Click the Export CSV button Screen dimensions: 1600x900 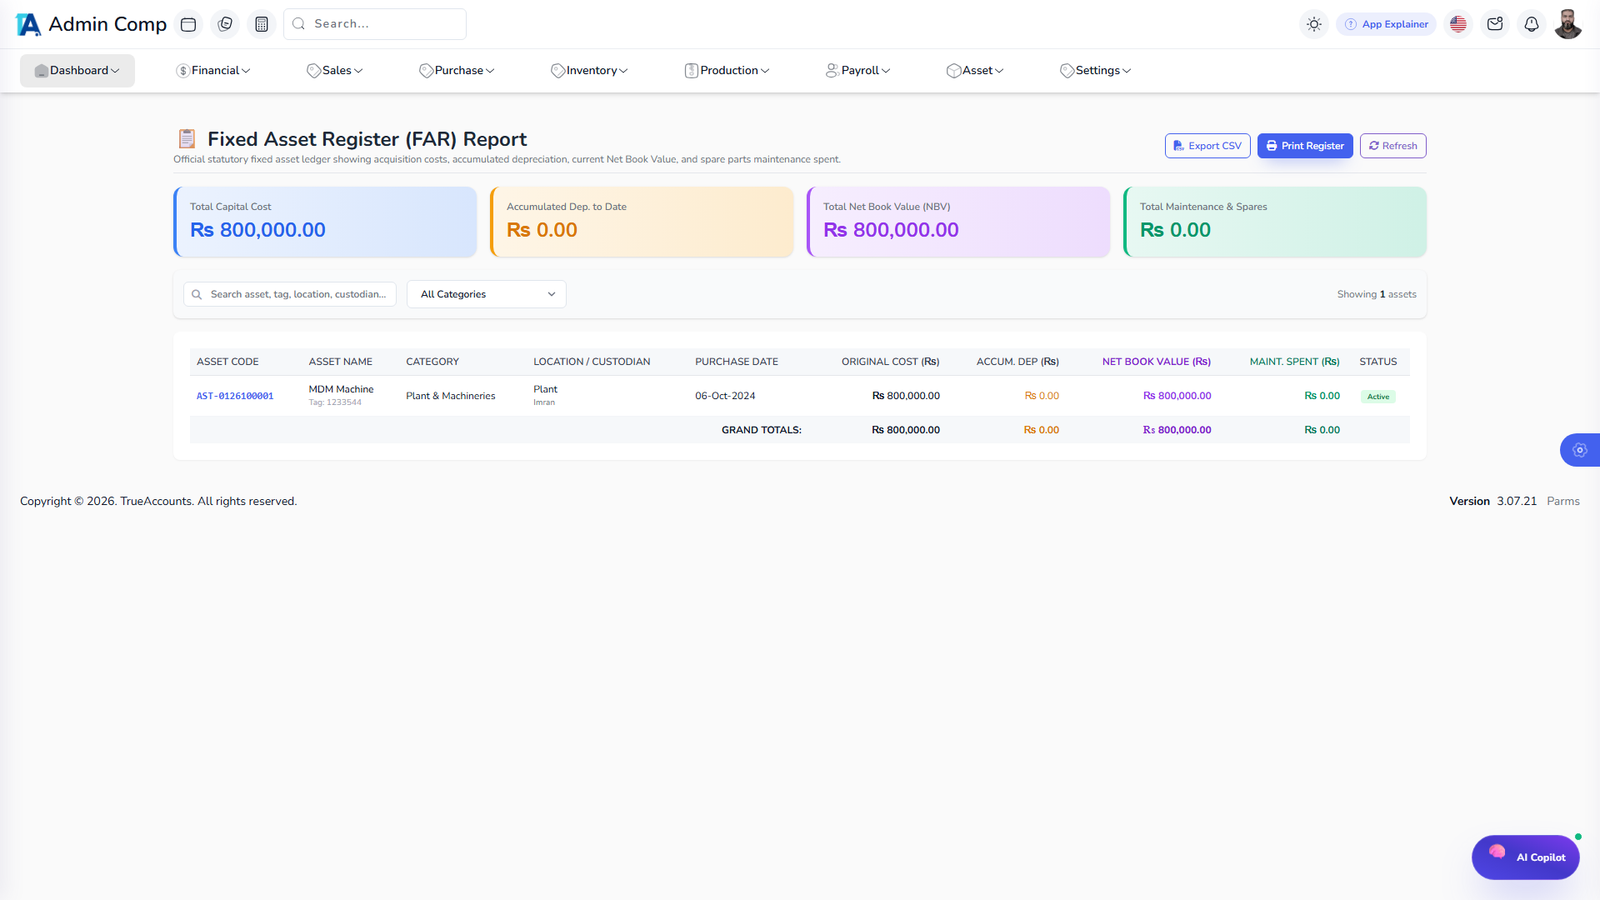(x=1207, y=146)
